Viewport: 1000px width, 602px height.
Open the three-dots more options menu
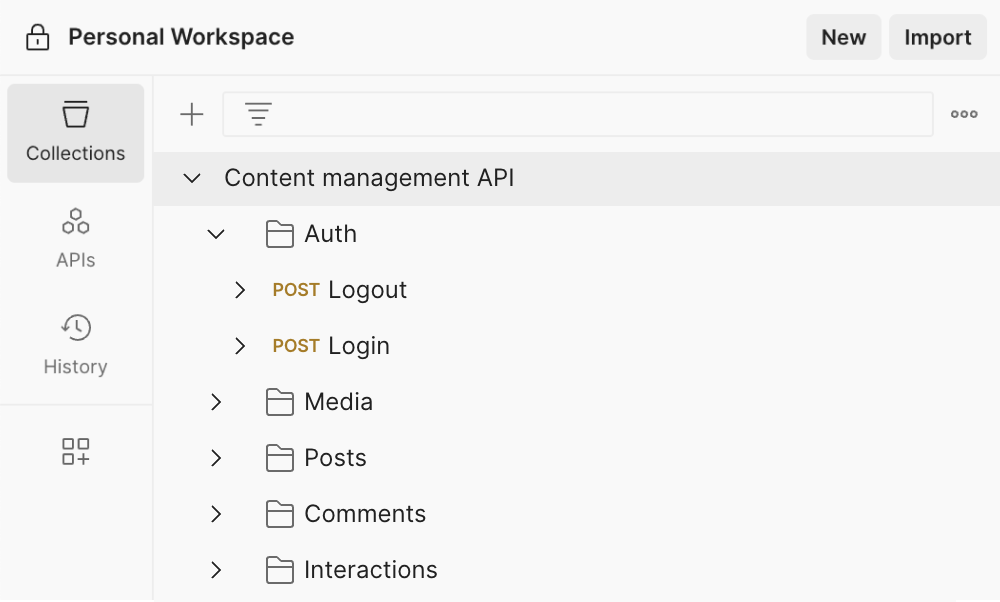coord(964,115)
